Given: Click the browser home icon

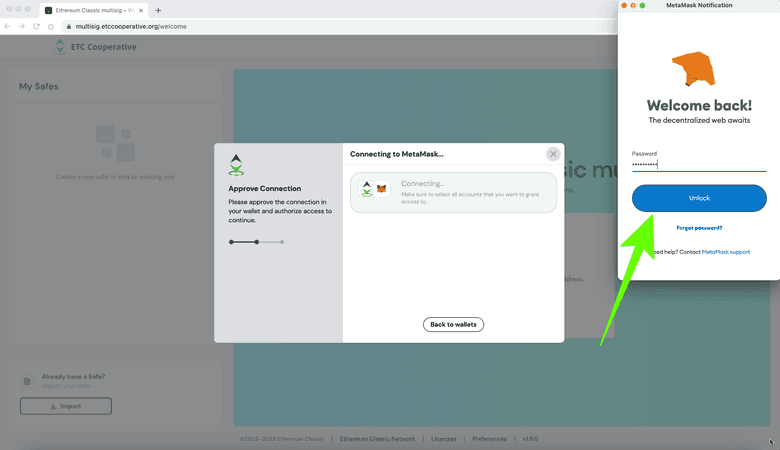Looking at the screenshot, I should (x=52, y=26).
